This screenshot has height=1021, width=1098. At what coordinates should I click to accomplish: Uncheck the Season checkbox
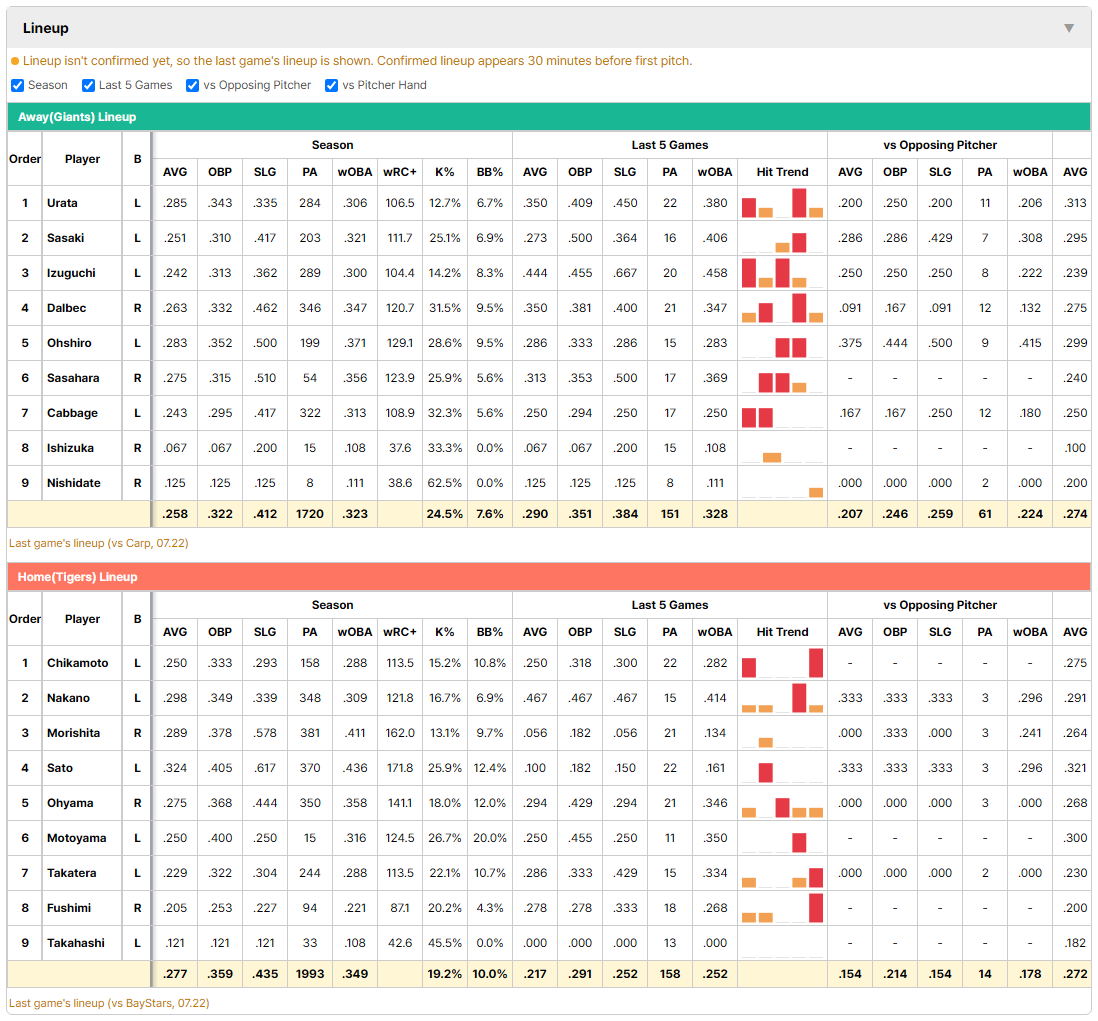point(18,85)
